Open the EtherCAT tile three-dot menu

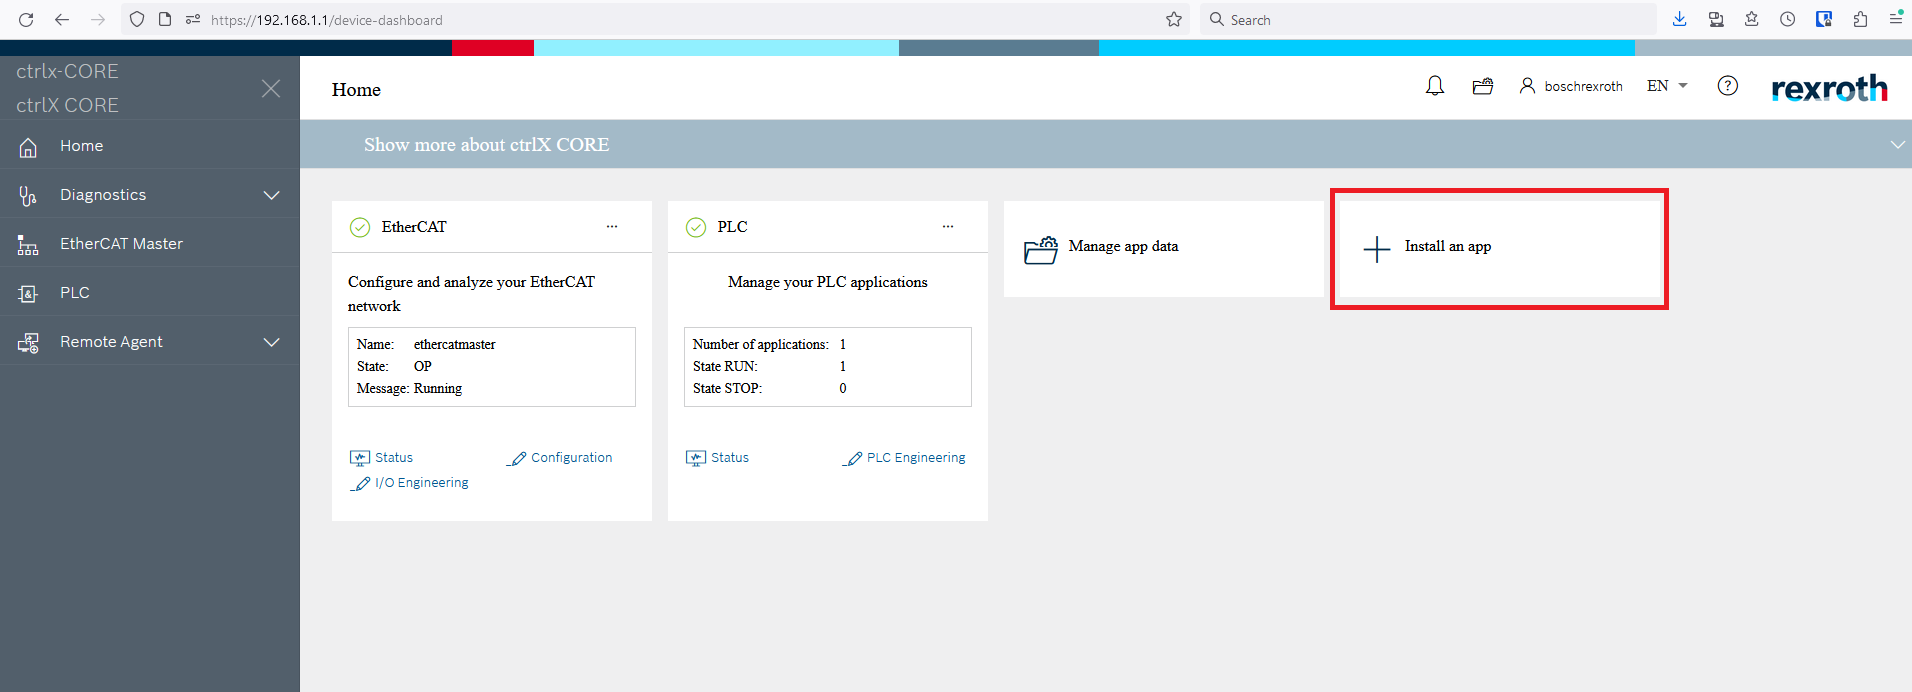pyautogui.click(x=612, y=227)
